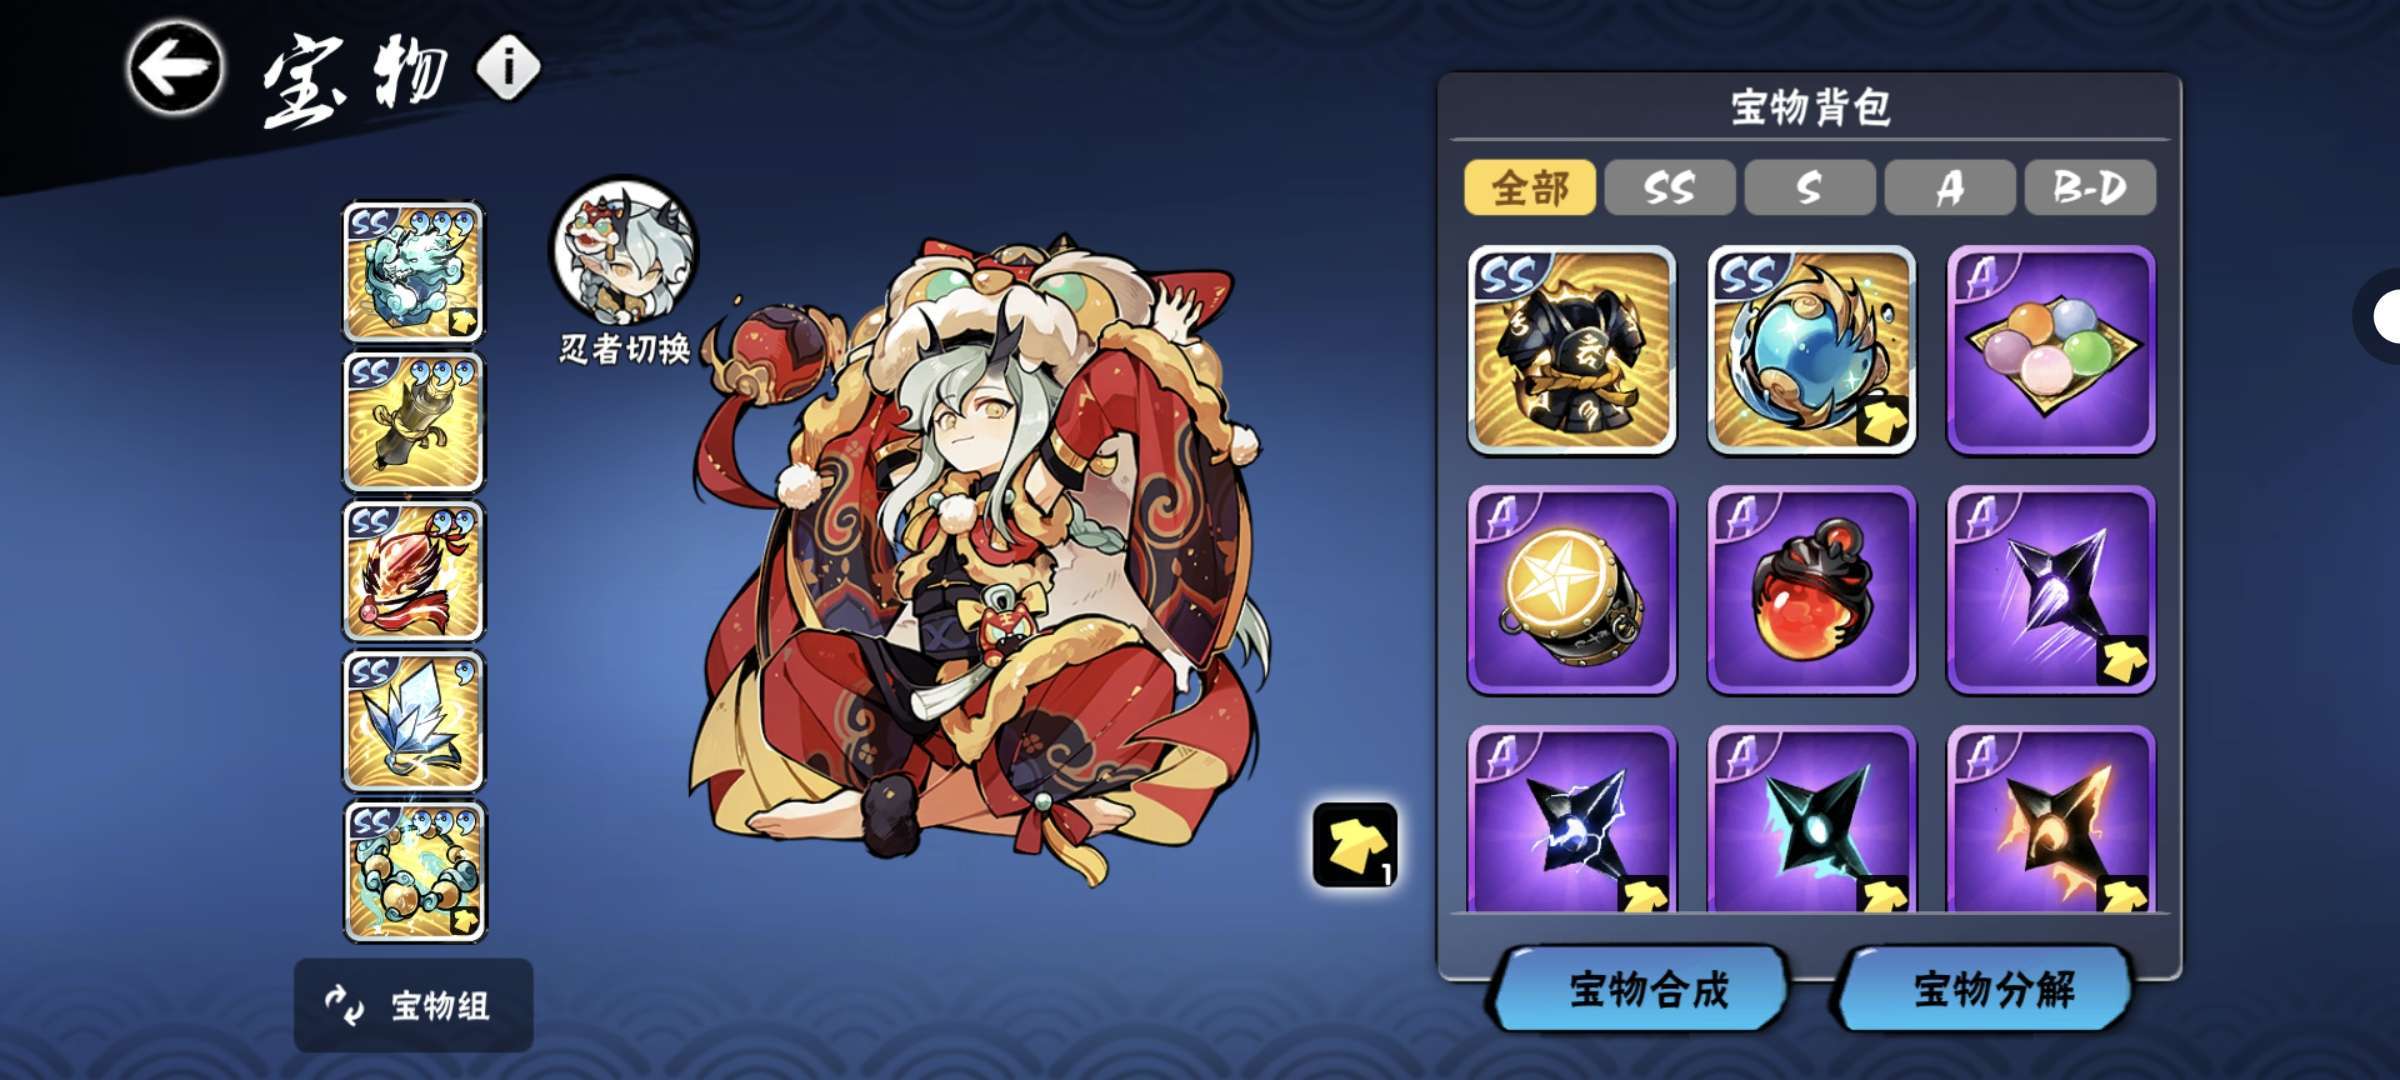Filter backpack by SS rank

point(1670,187)
